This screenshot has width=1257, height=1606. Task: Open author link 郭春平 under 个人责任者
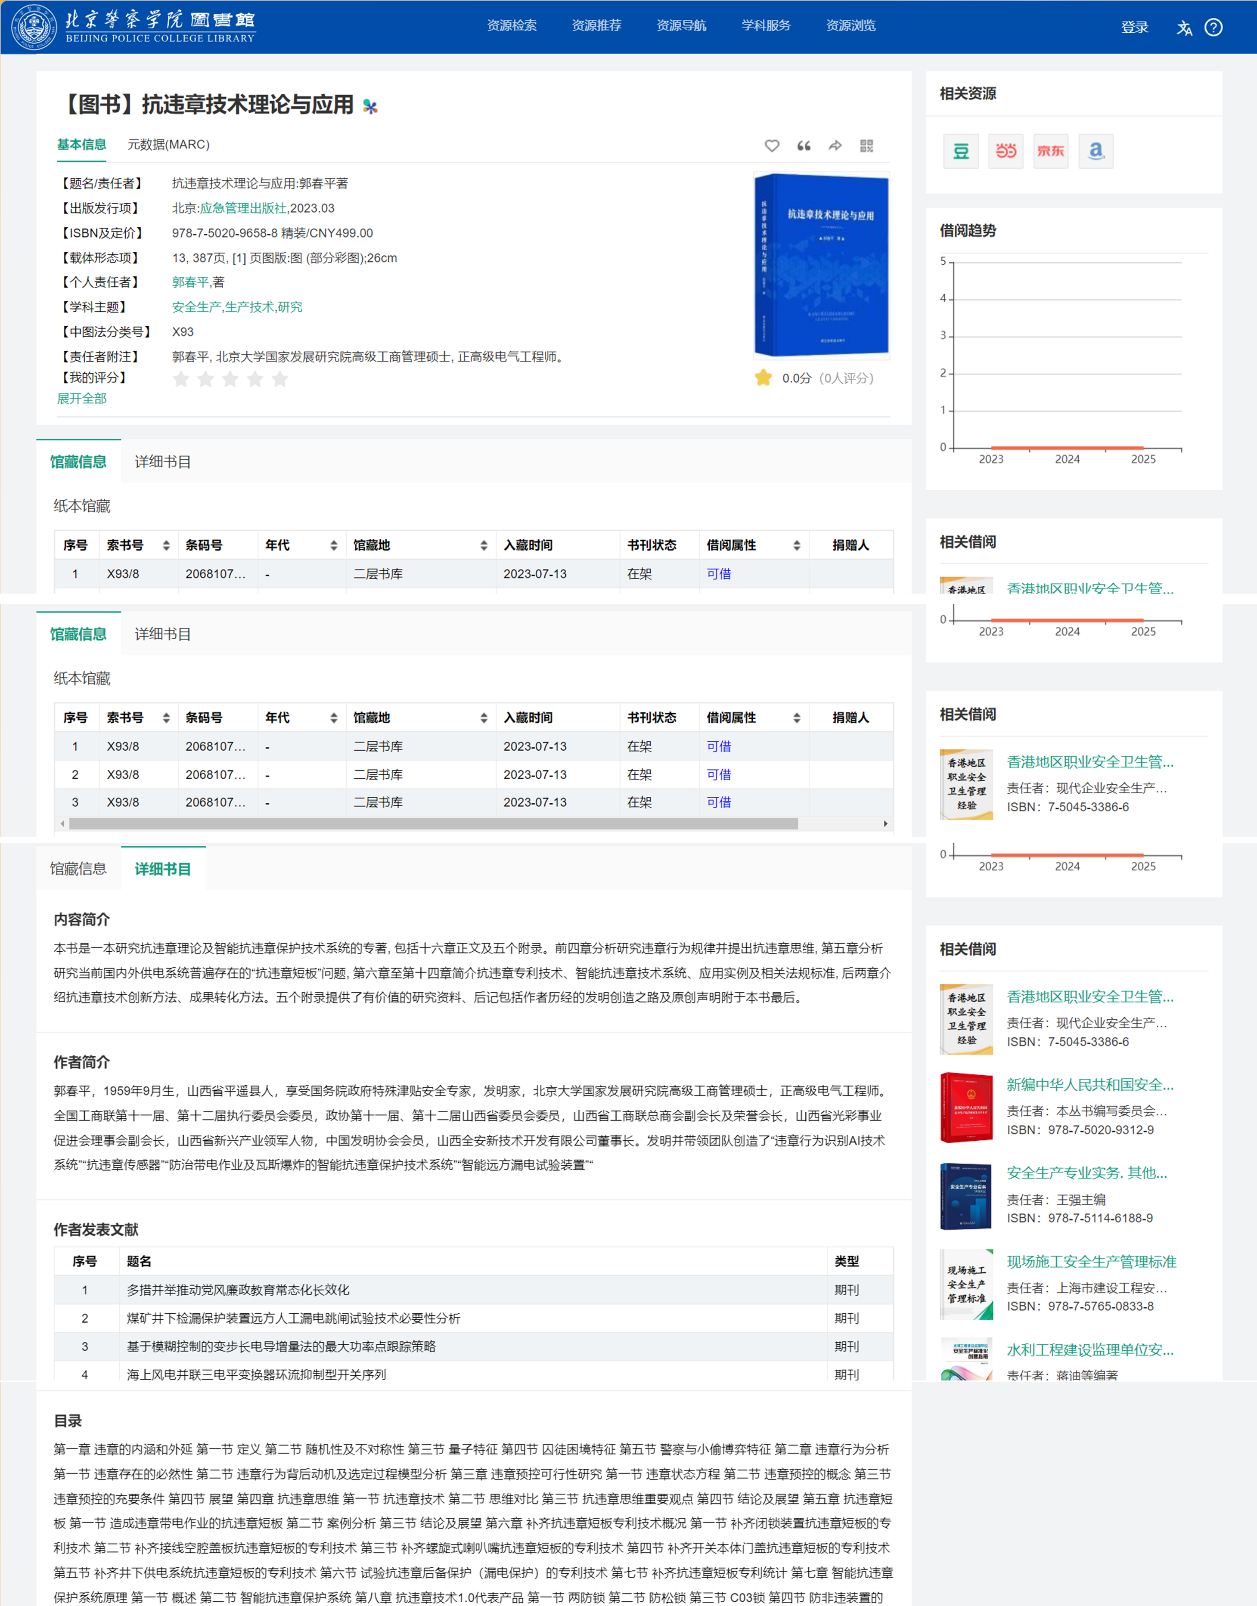point(190,282)
